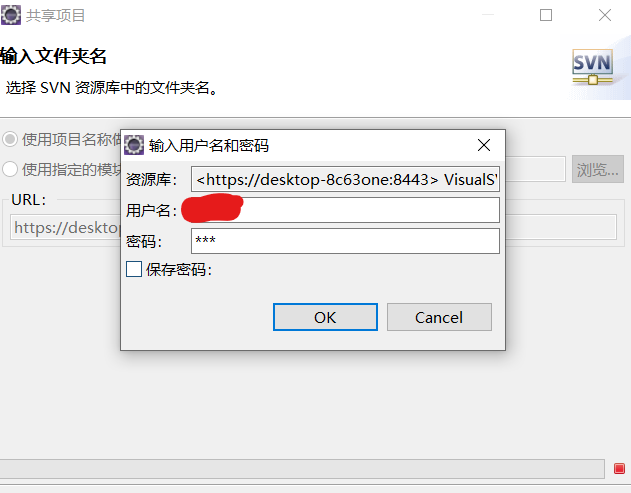631x493 pixels.
Task: Close the 共享项目 window
Action: point(604,15)
